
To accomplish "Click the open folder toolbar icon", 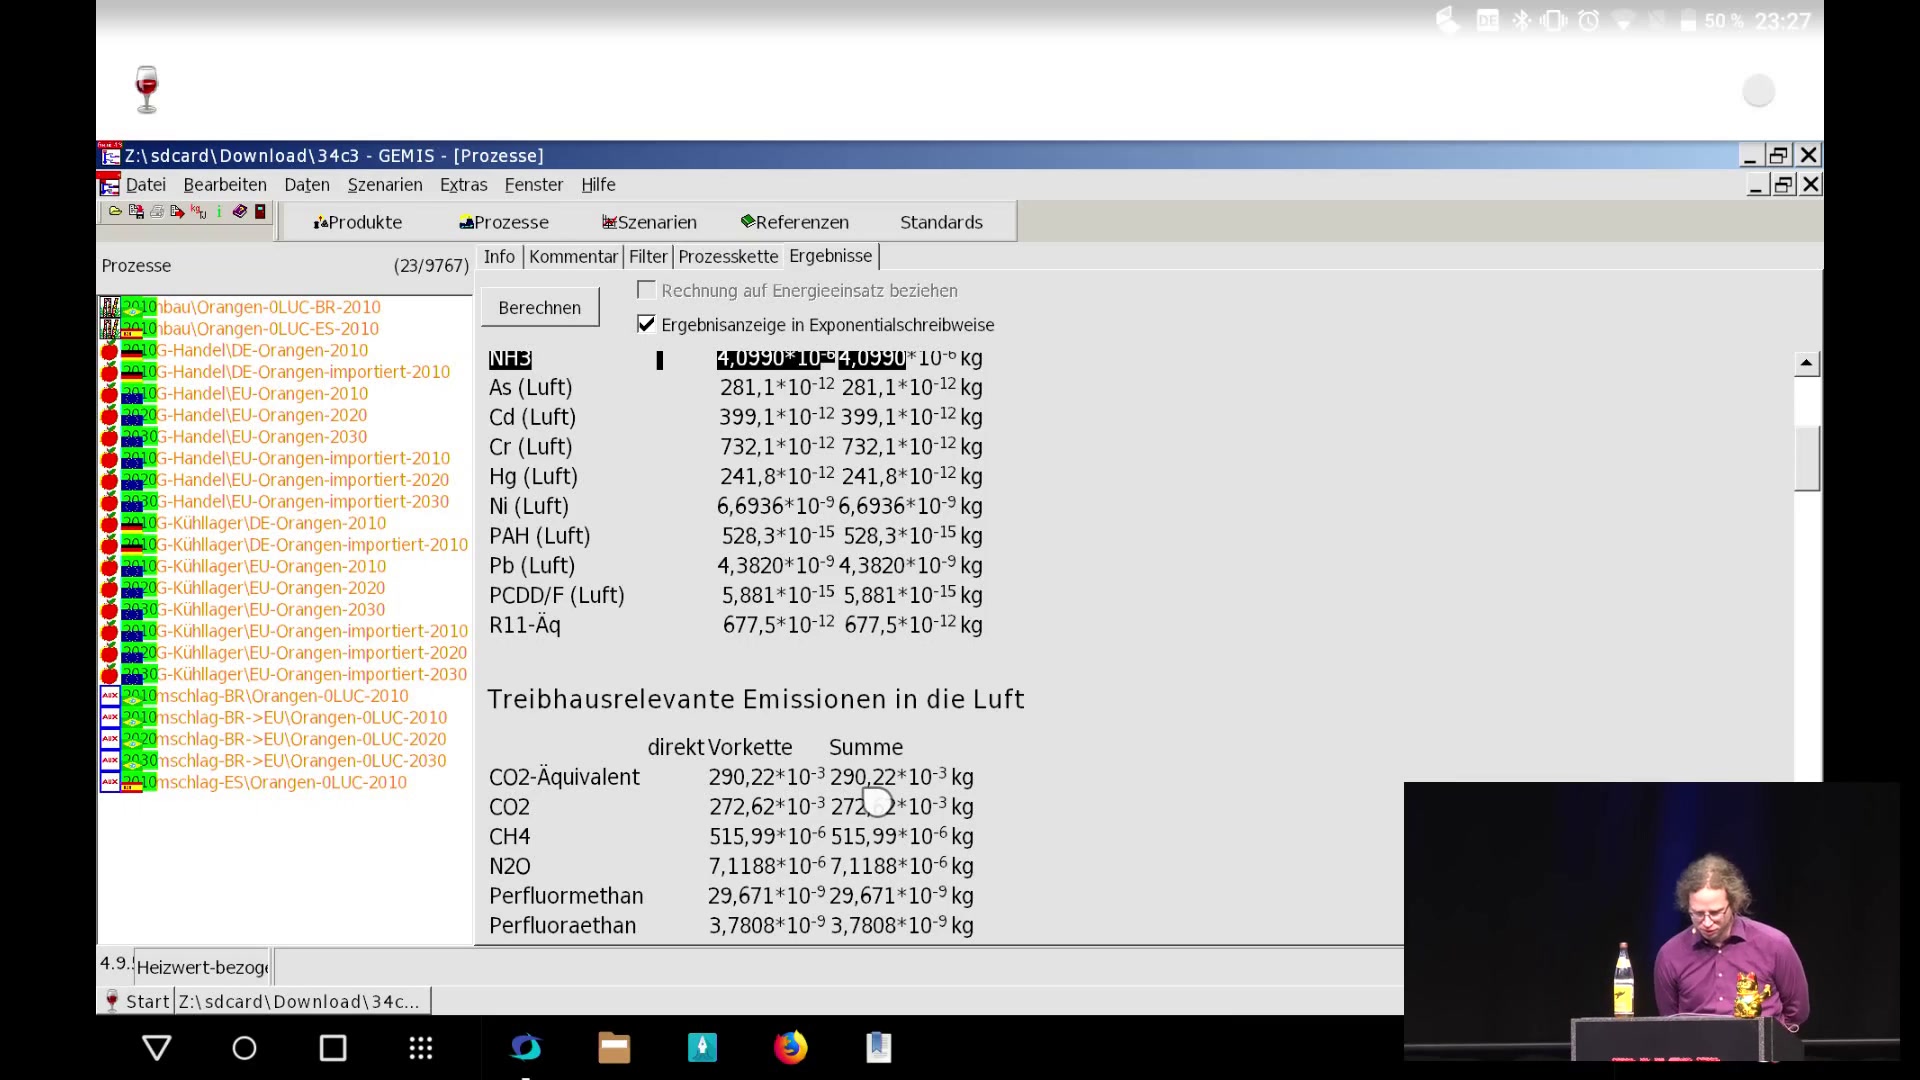I will (x=115, y=211).
